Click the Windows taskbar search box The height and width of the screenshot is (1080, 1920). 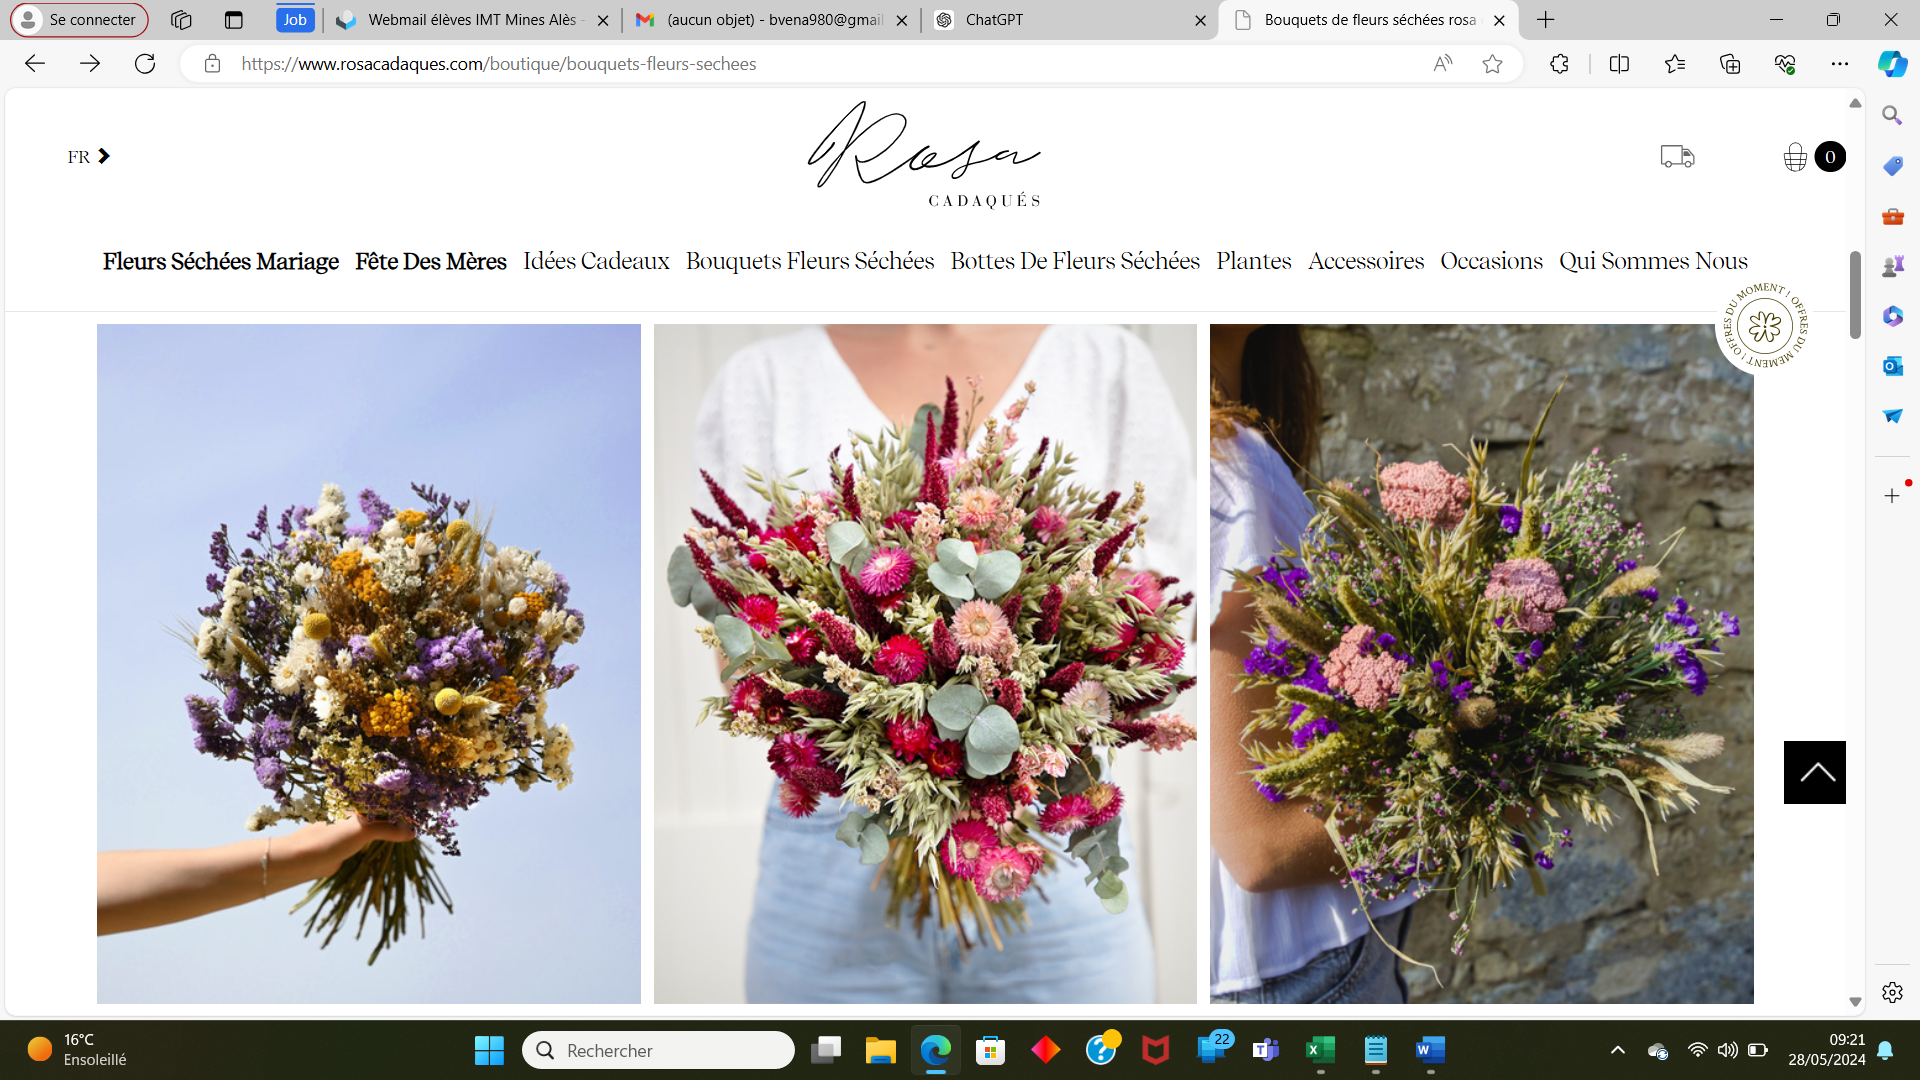click(658, 1050)
